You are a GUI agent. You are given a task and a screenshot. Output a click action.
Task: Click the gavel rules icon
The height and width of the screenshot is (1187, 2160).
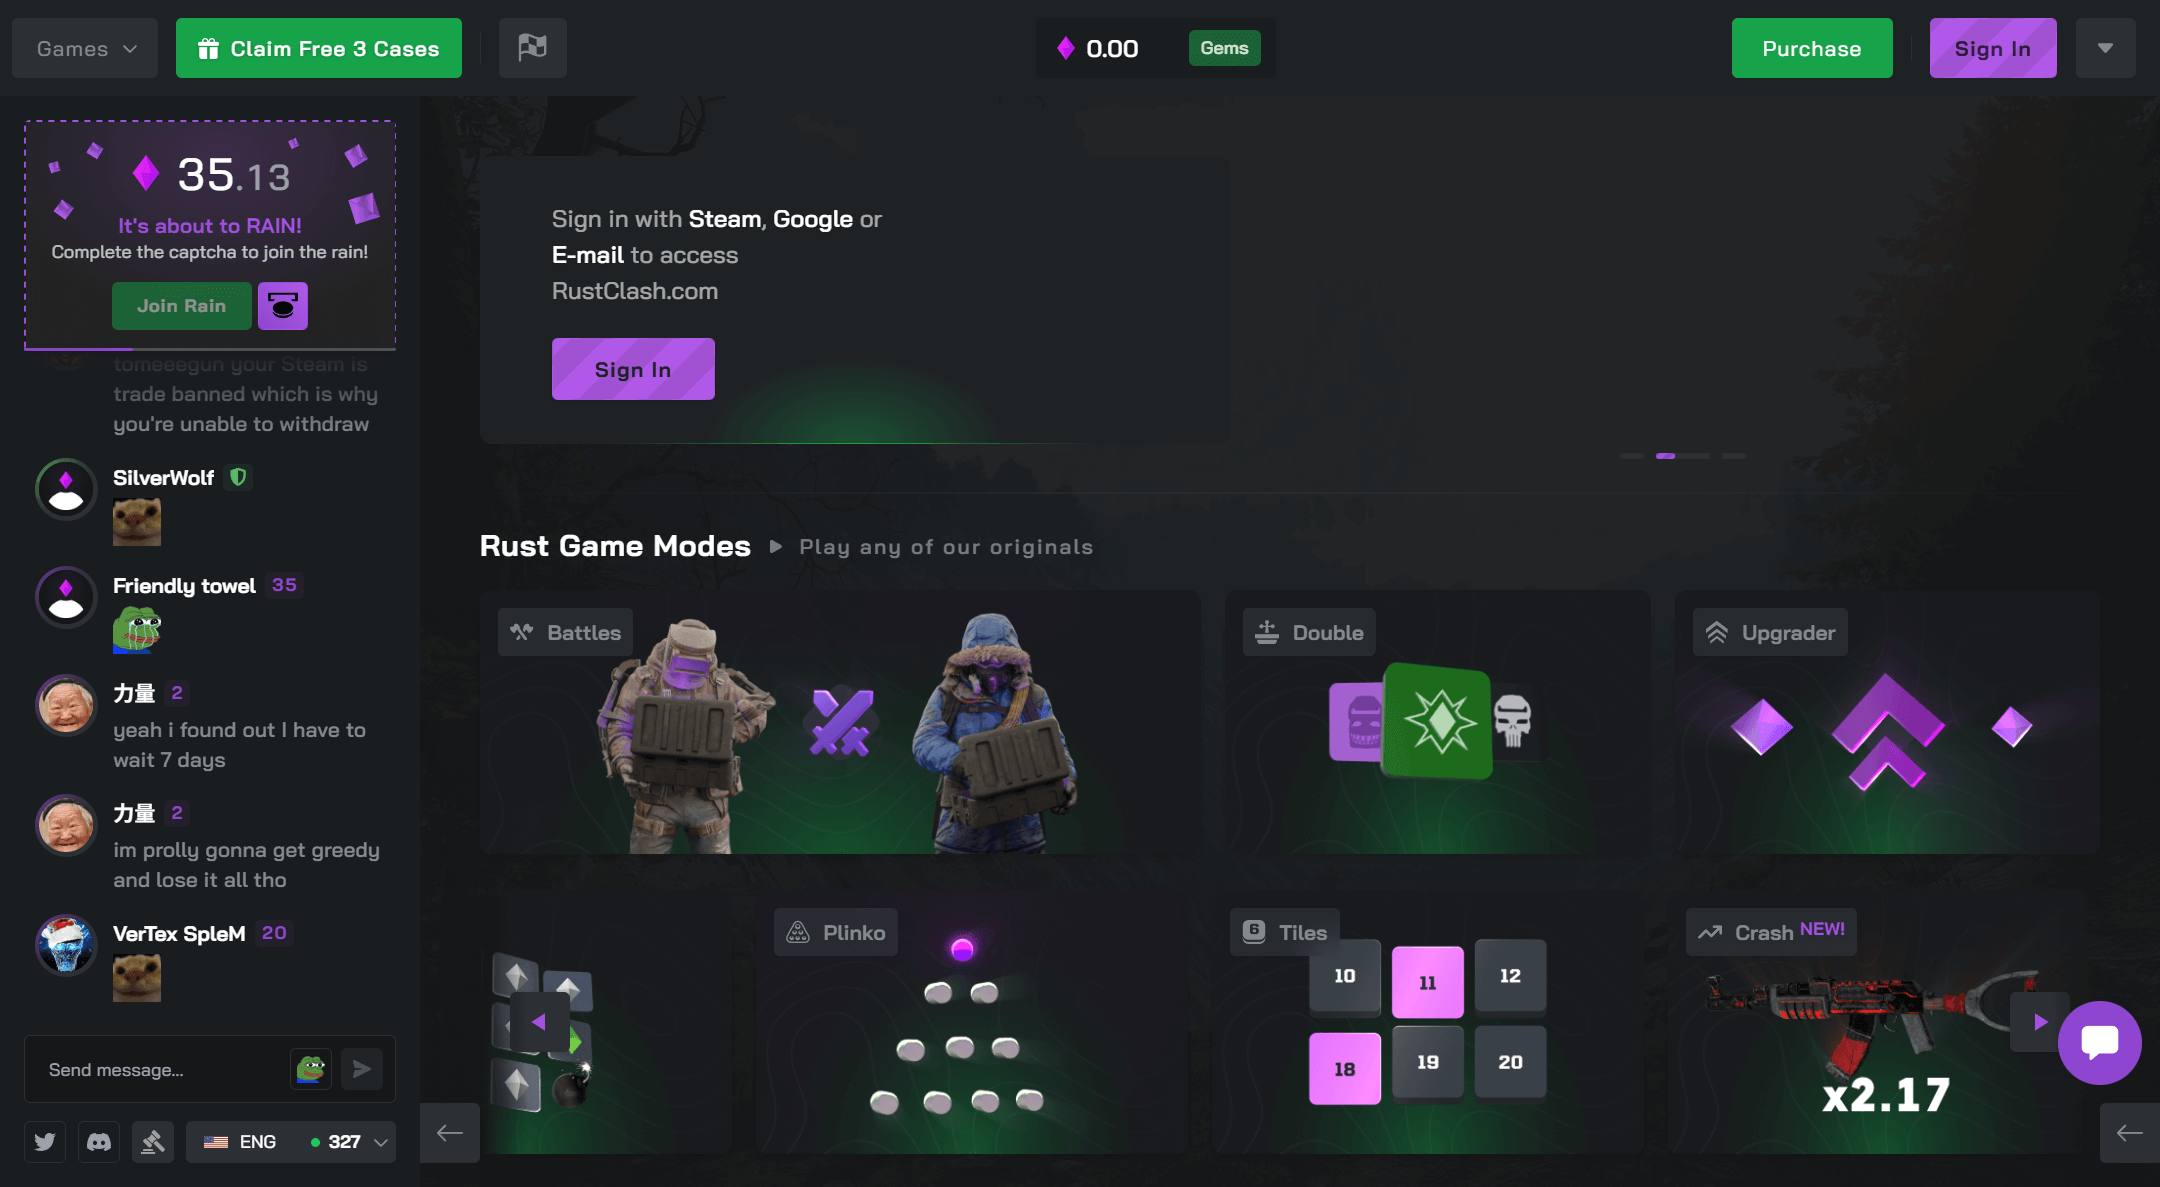[153, 1142]
